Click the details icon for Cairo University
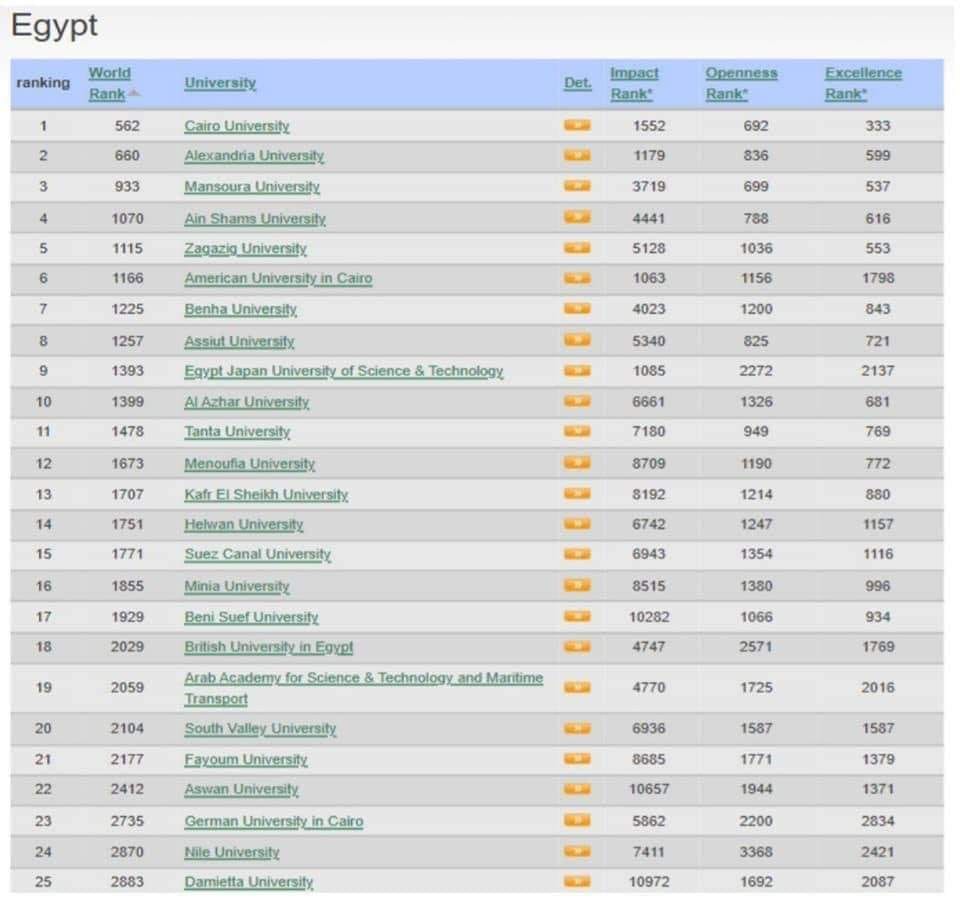 coord(577,126)
